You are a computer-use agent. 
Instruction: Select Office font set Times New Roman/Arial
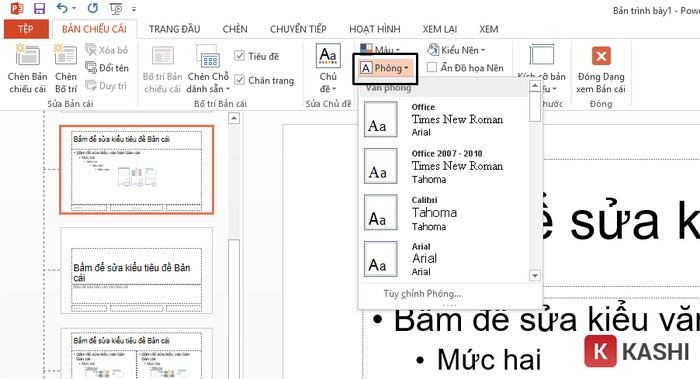444,120
